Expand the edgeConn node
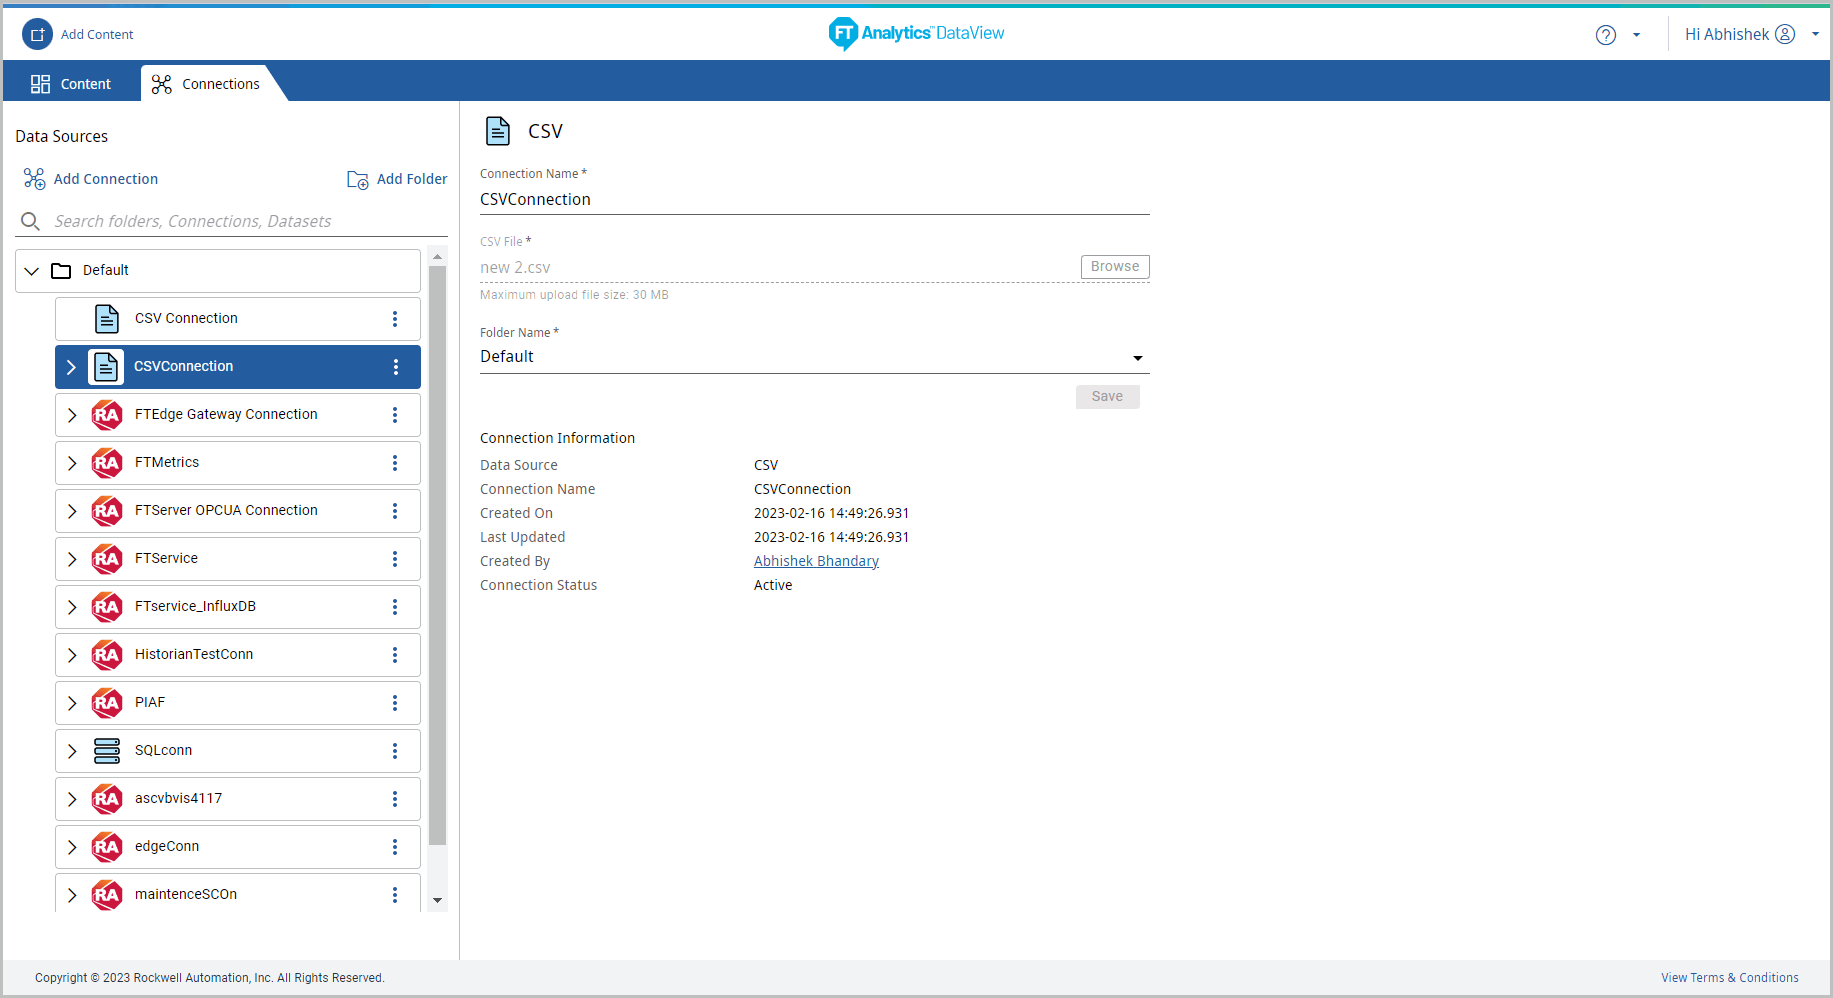 72,847
